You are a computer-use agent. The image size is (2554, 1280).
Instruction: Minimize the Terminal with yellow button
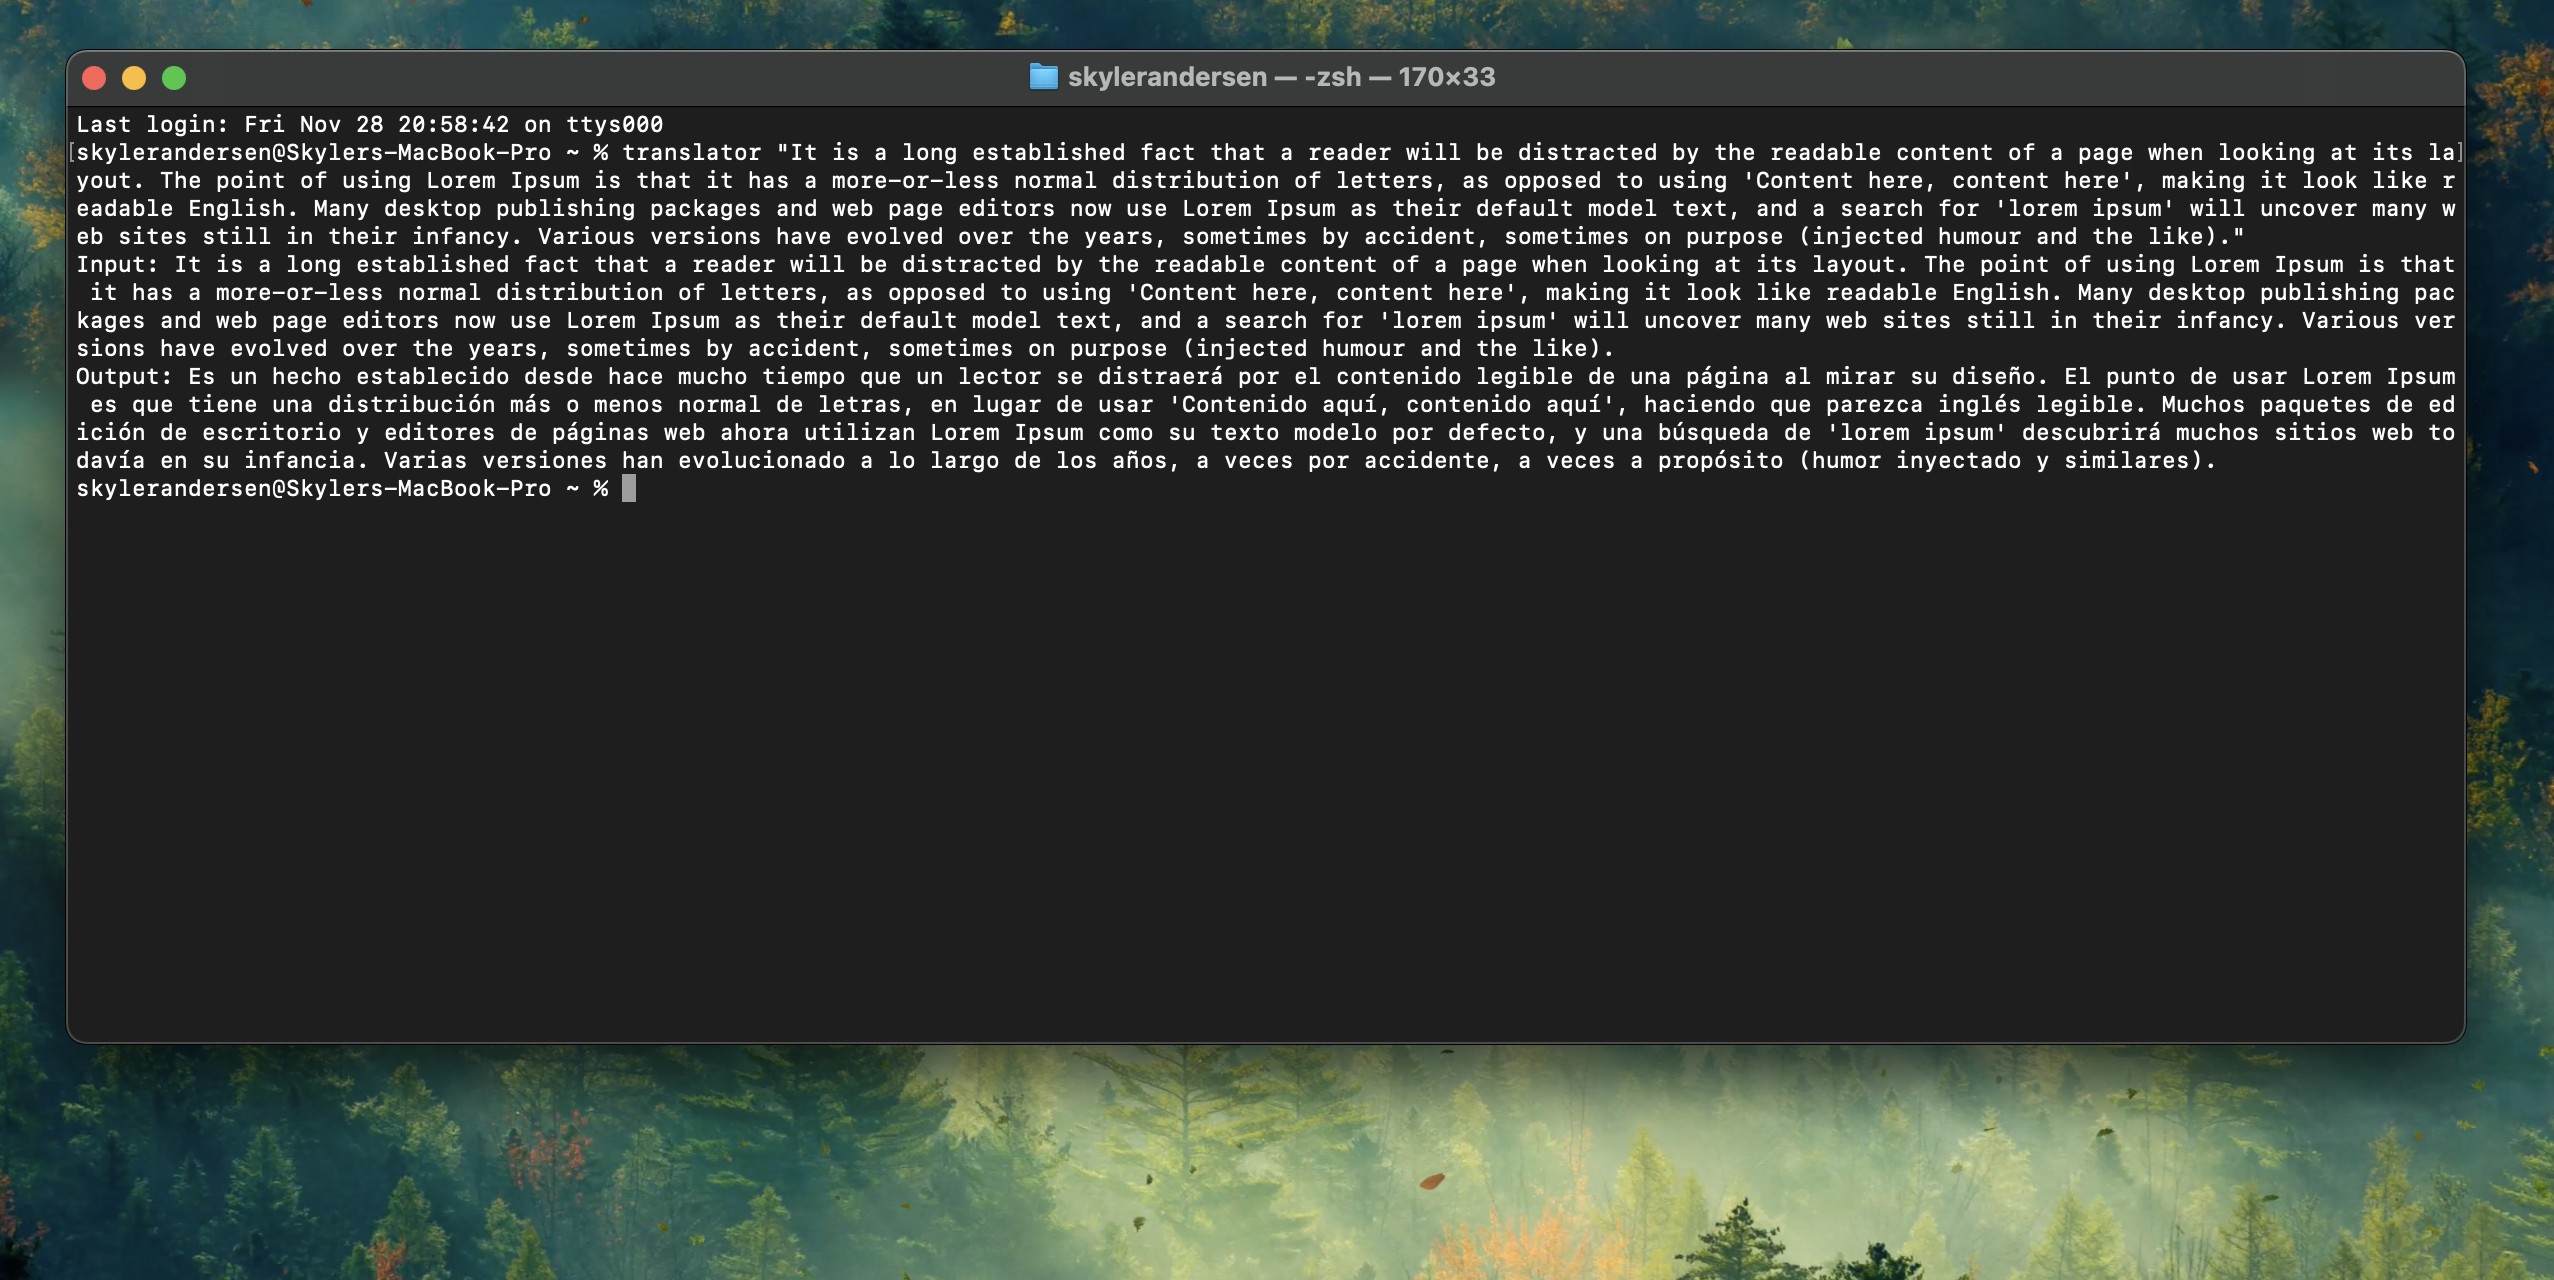coord(134,78)
